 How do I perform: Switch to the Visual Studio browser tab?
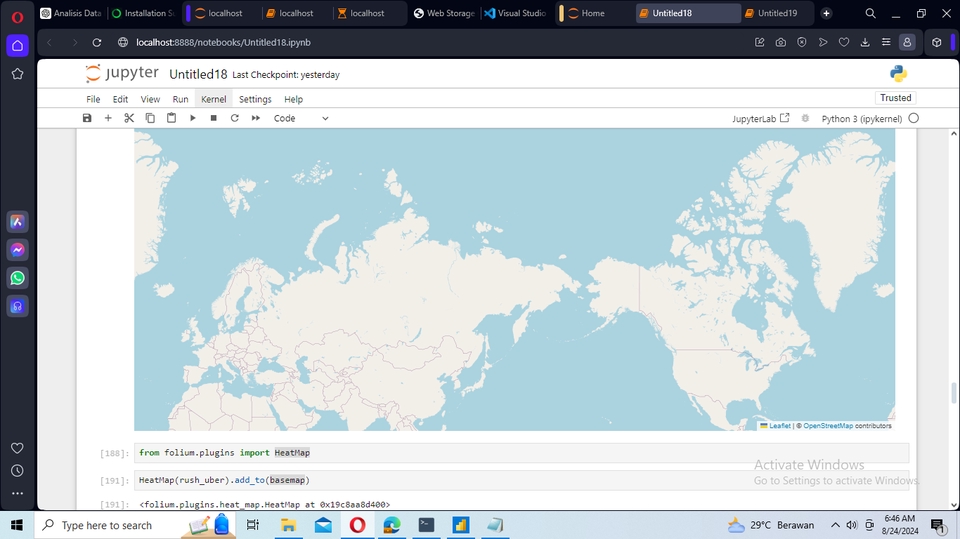point(515,13)
